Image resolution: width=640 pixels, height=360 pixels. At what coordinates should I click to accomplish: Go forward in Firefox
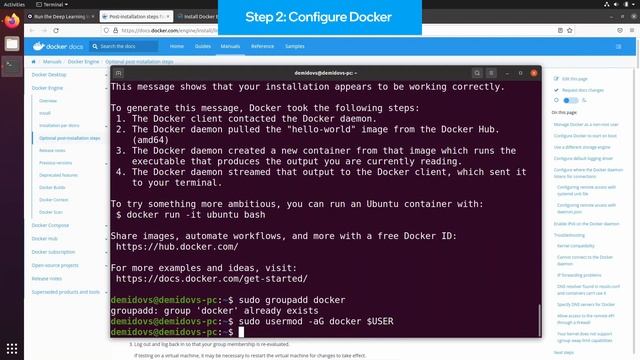(x=44, y=30)
